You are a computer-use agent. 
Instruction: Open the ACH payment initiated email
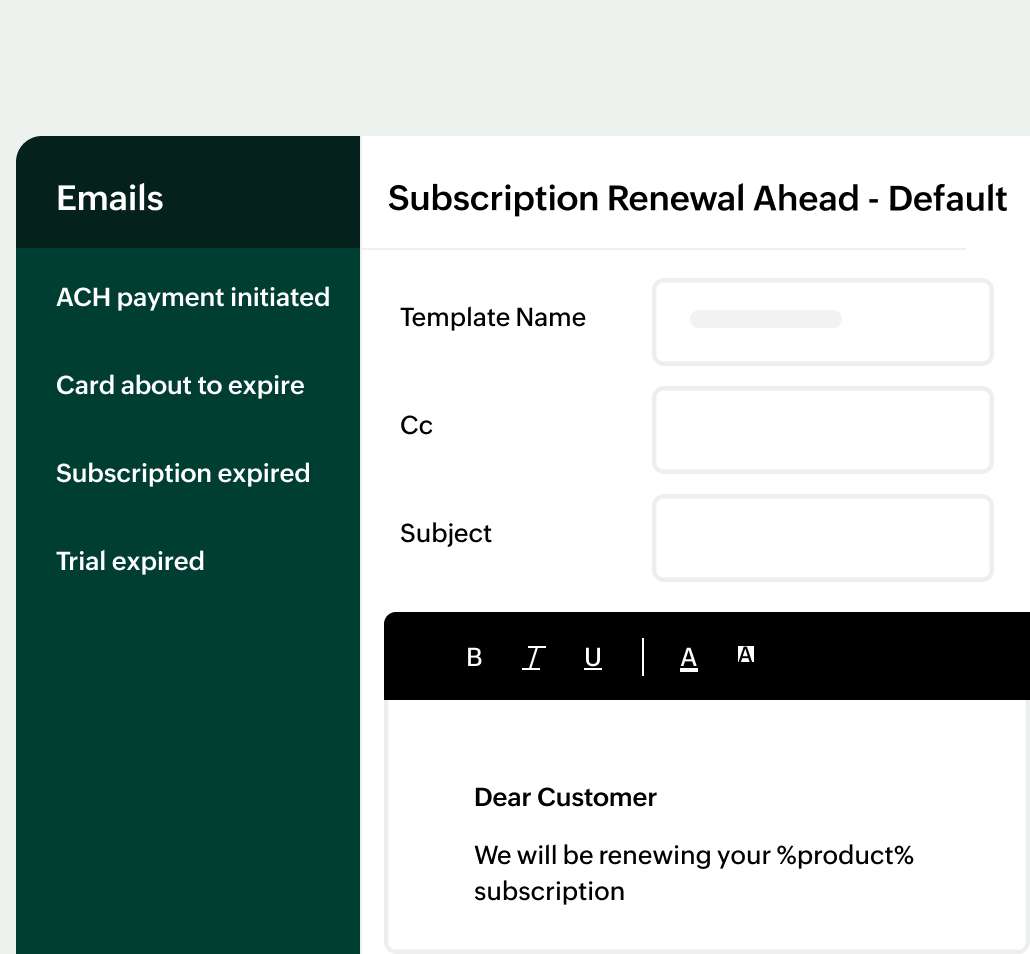pos(193,297)
